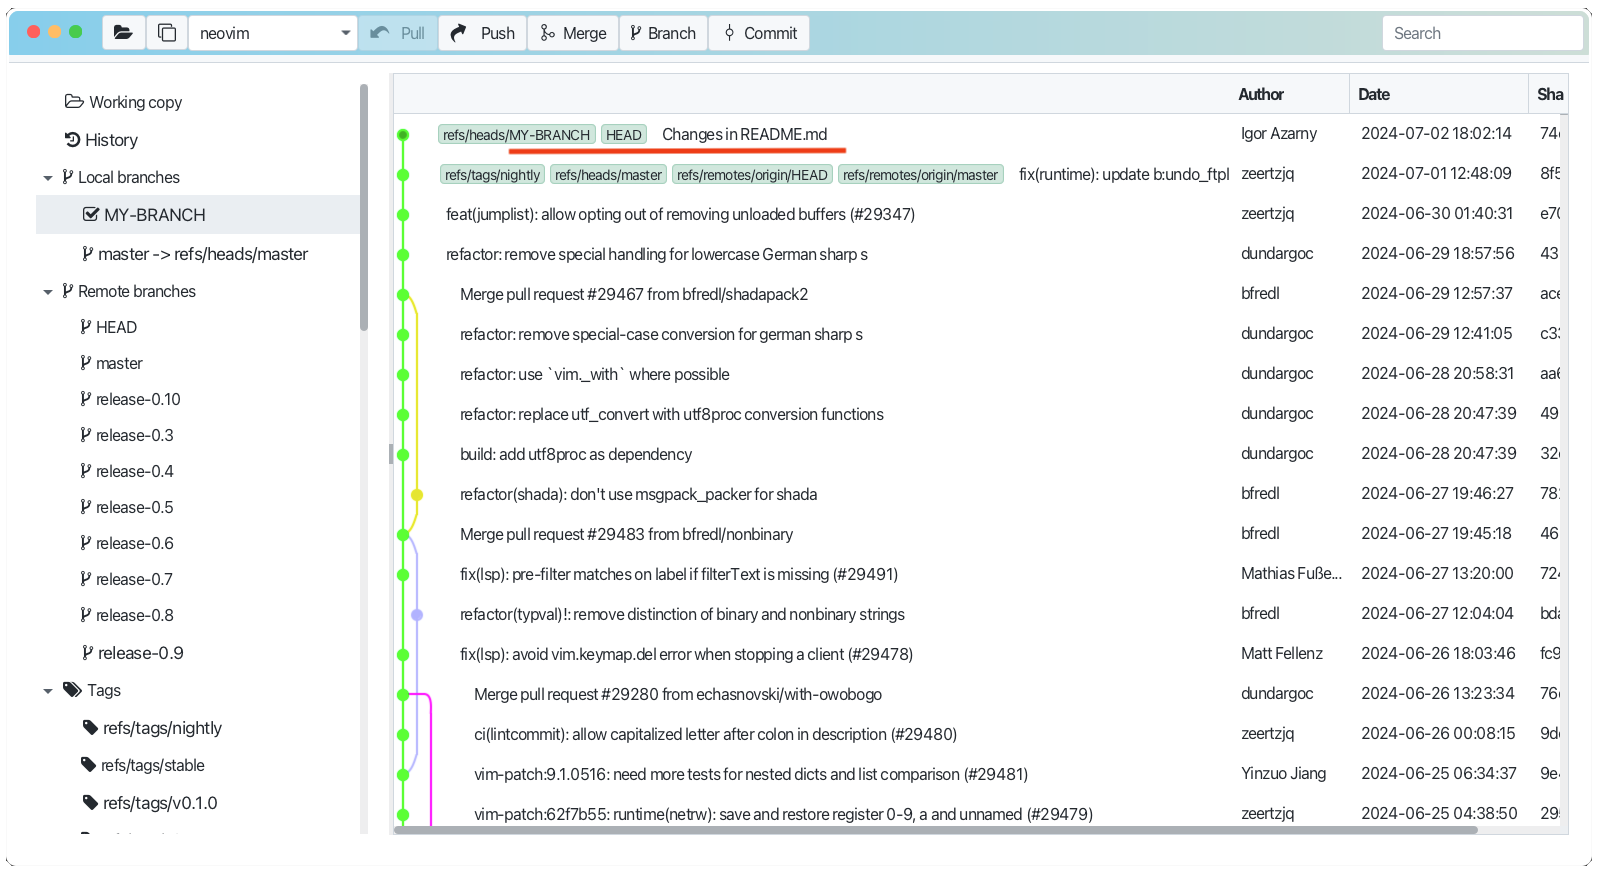Click the History clock icon
1604x885 pixels.
coord(72,140)
